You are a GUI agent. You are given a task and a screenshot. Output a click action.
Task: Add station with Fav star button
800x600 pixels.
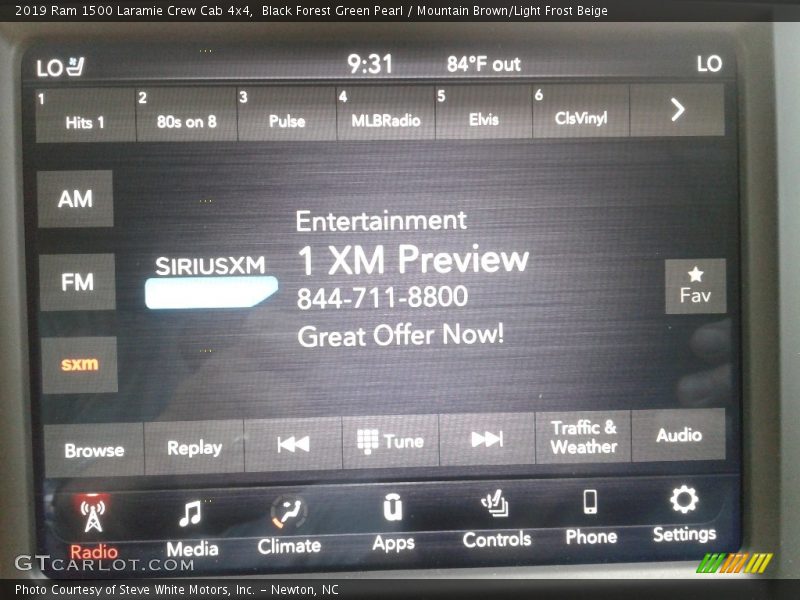(695, 286)
